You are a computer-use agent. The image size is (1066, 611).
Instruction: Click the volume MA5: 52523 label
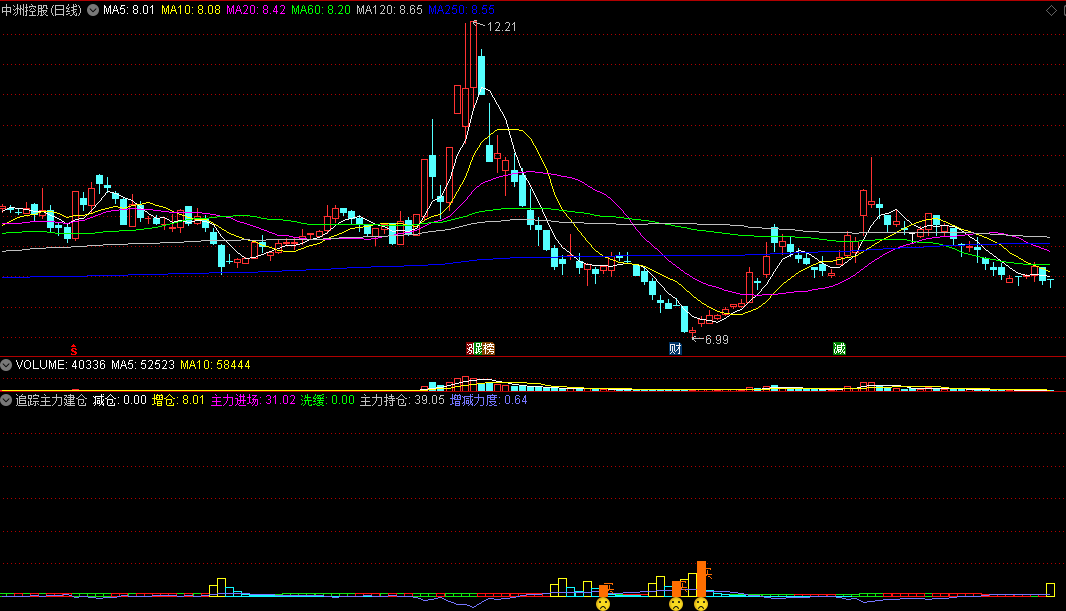143,365
